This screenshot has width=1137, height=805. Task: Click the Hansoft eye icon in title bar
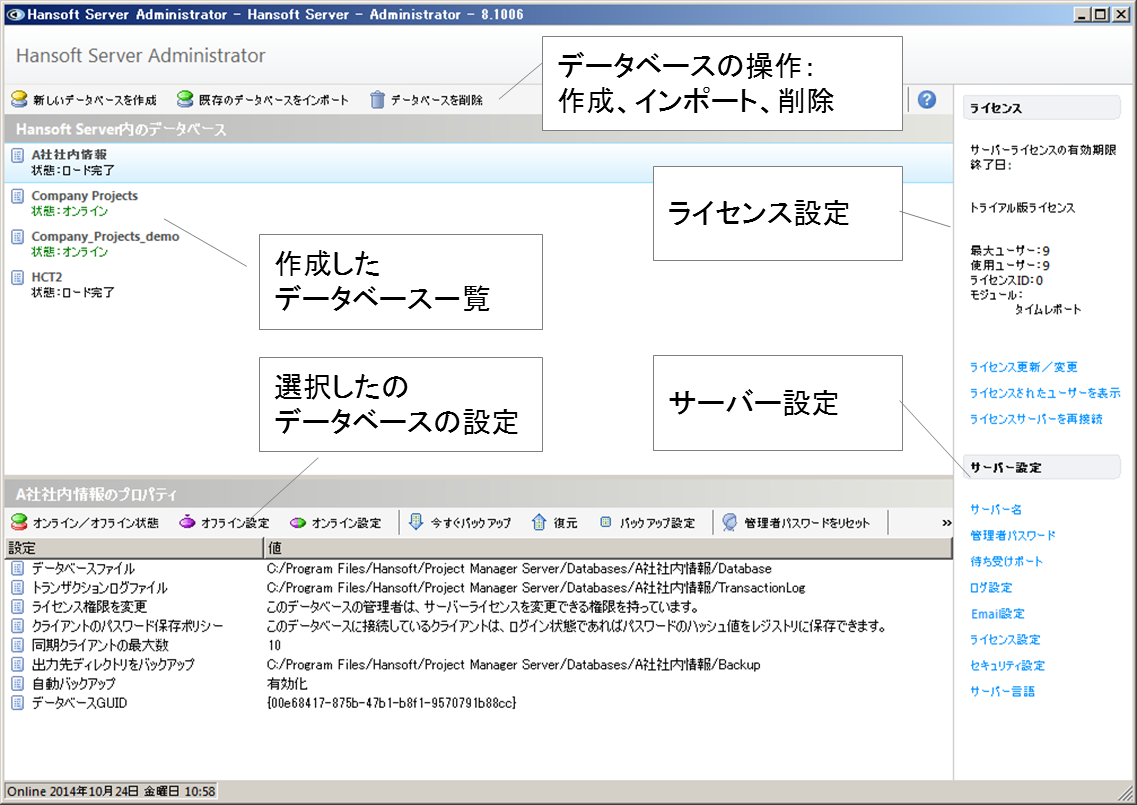click(15, 14)
